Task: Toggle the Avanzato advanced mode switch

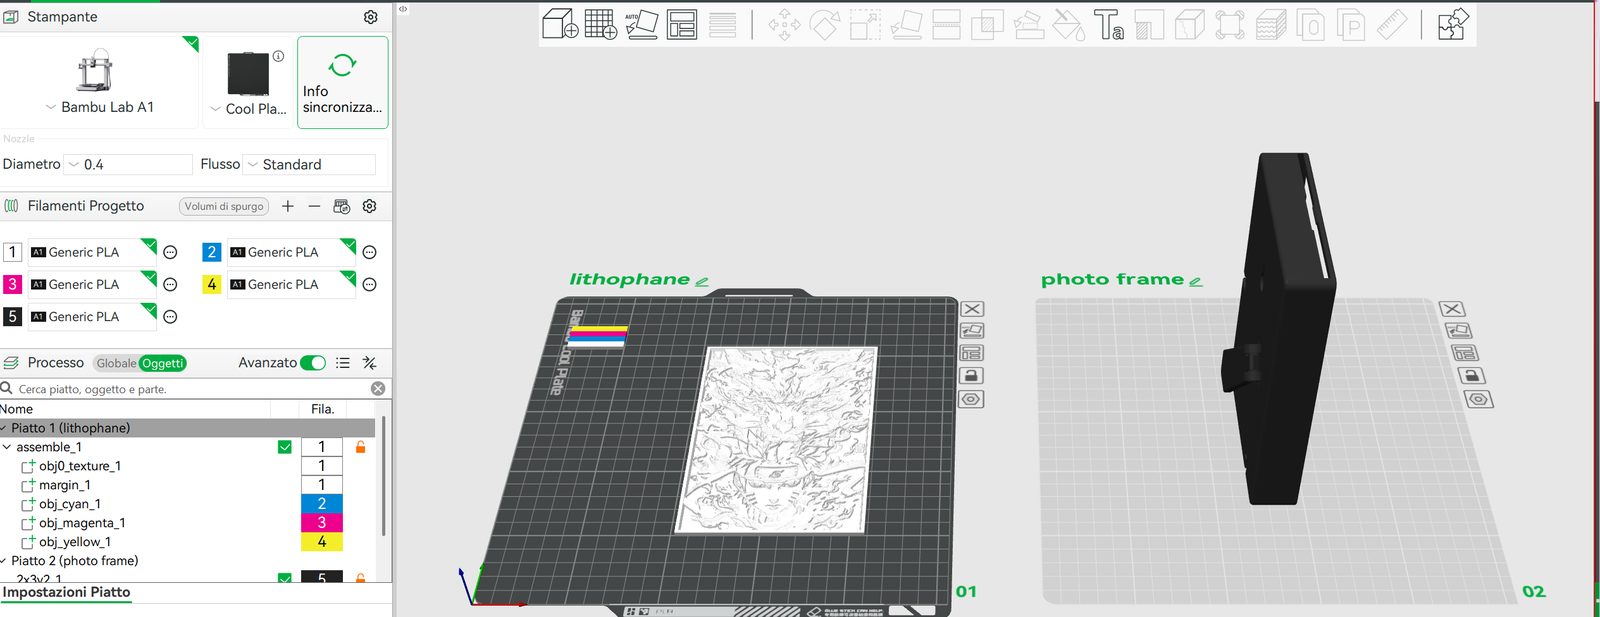Action: click(313, 363)
